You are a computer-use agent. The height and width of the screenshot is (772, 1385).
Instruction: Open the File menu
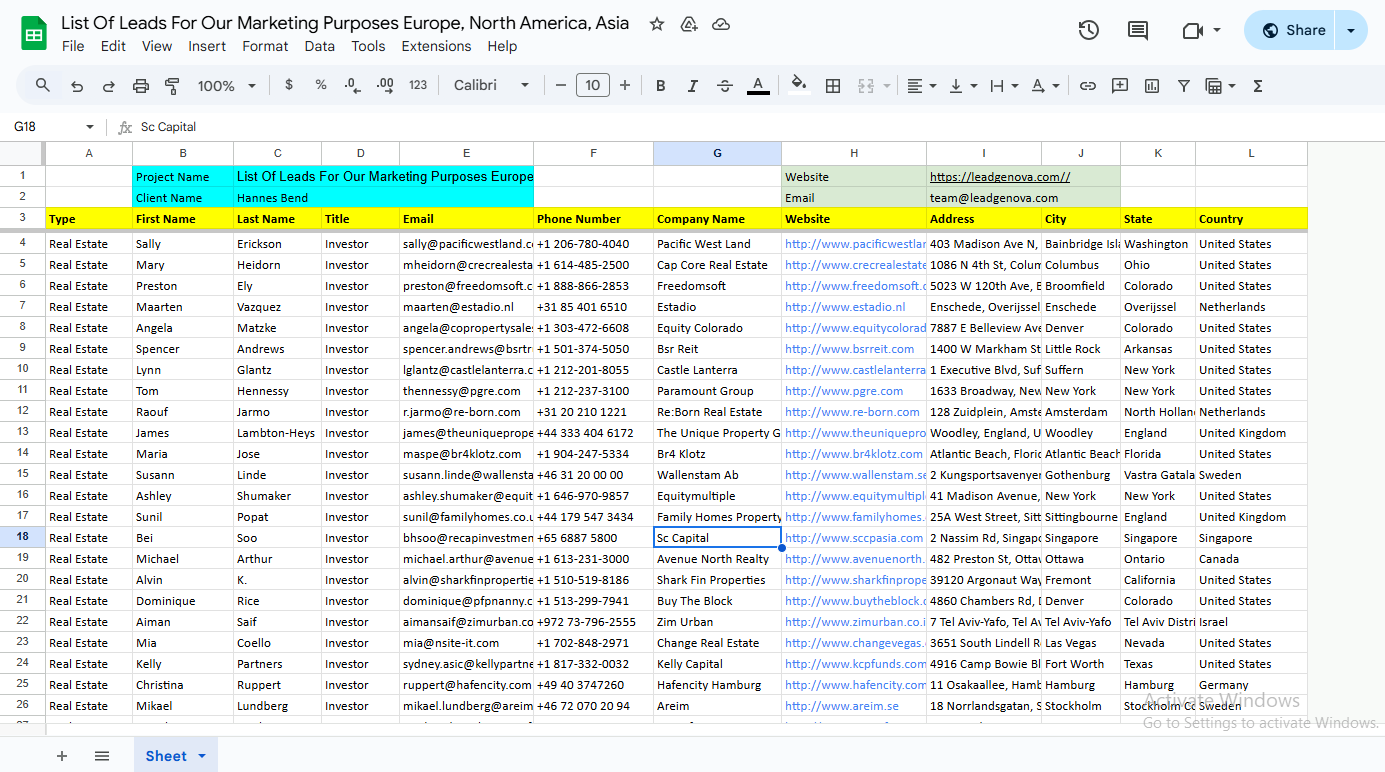[x=73, y=46]
